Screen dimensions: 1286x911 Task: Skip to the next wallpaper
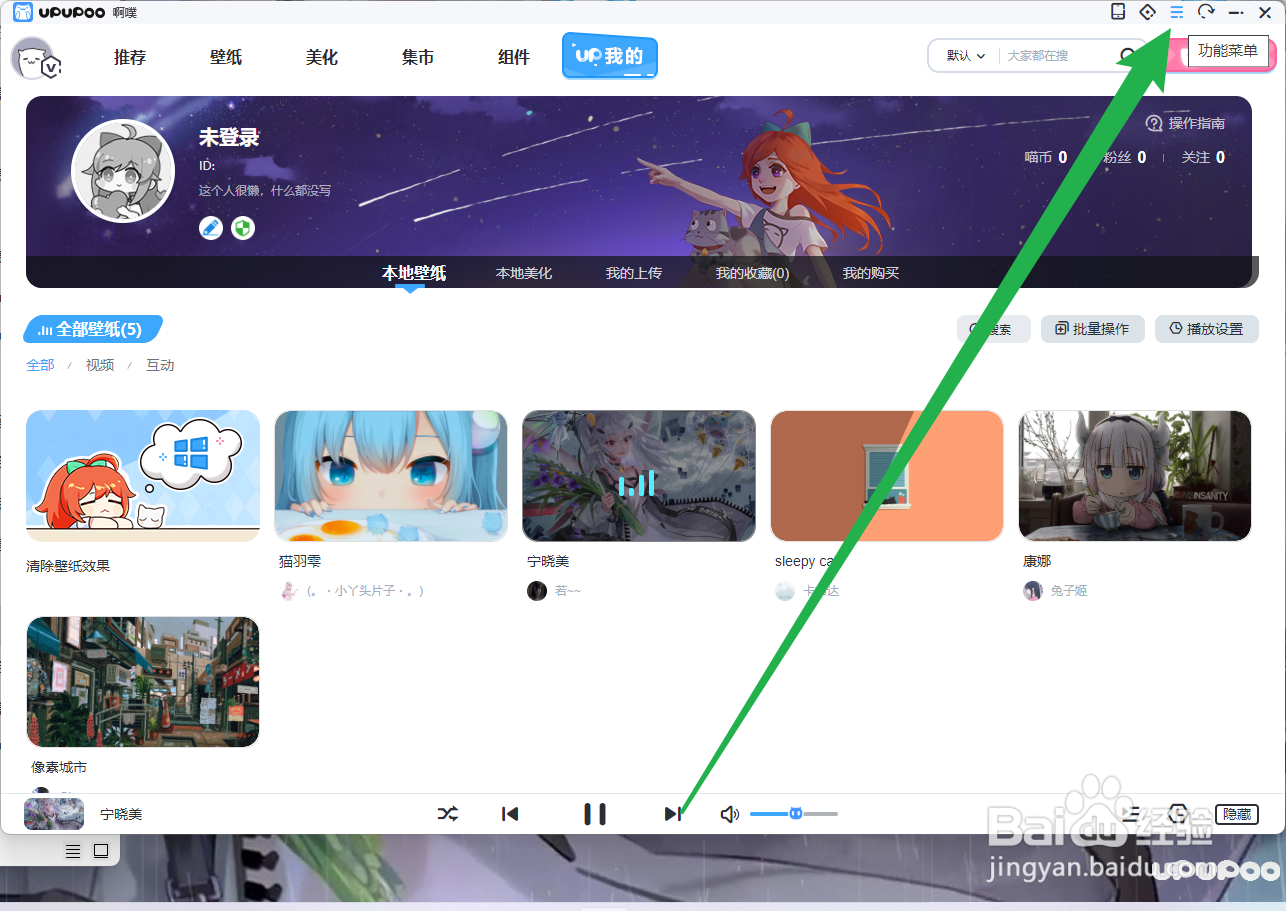pyautogui.click(x=673, y=814)
